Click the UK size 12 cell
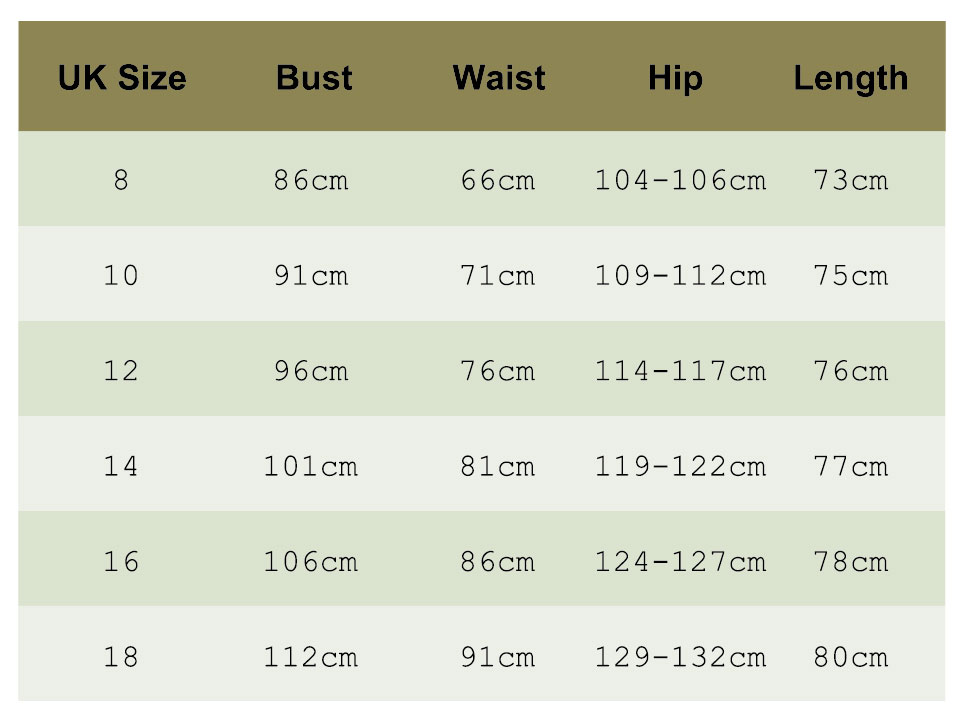This screenshot has width=964, height=721. coord(121,371)
